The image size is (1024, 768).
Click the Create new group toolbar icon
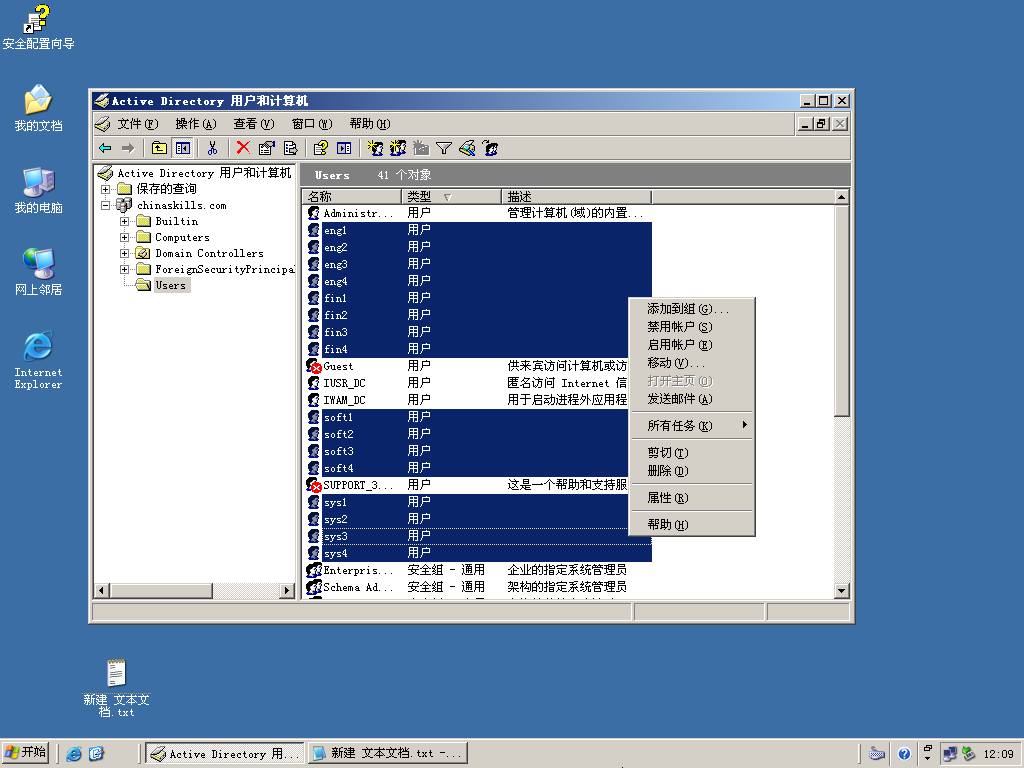click(398, 148)
